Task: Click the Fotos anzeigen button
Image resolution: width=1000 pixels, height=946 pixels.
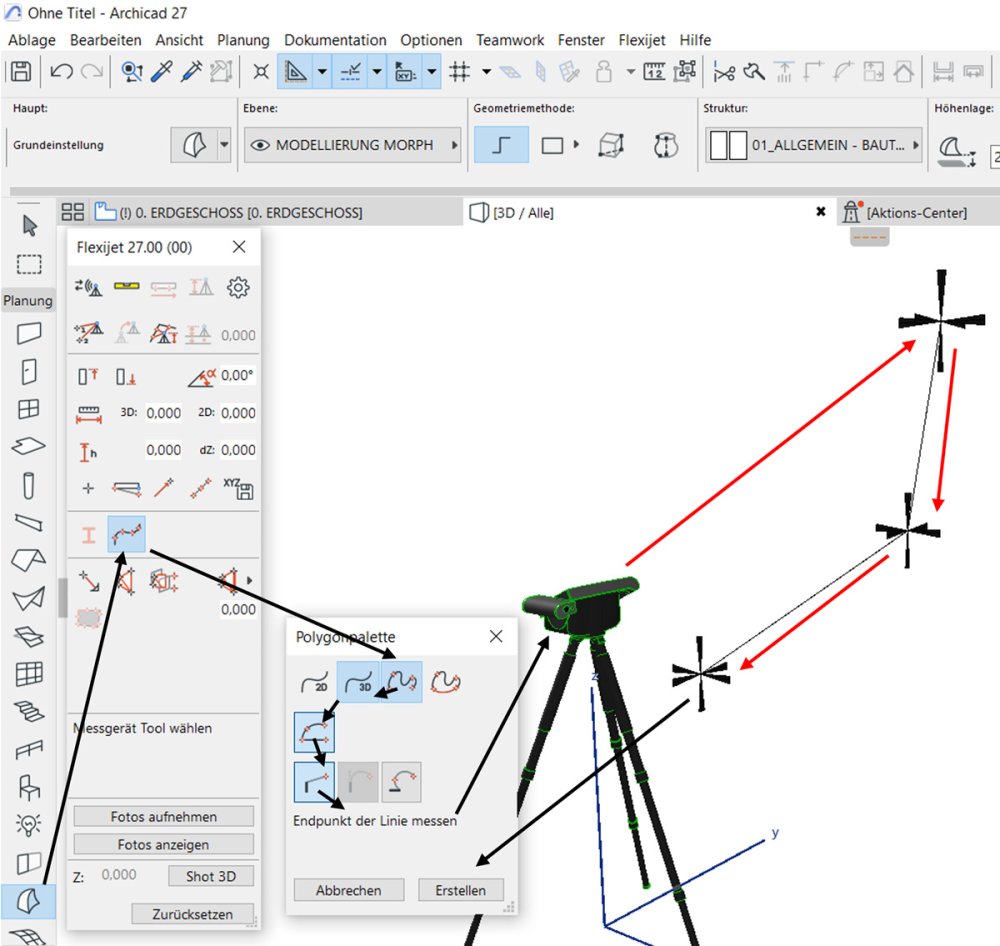Action: (164, 844)
